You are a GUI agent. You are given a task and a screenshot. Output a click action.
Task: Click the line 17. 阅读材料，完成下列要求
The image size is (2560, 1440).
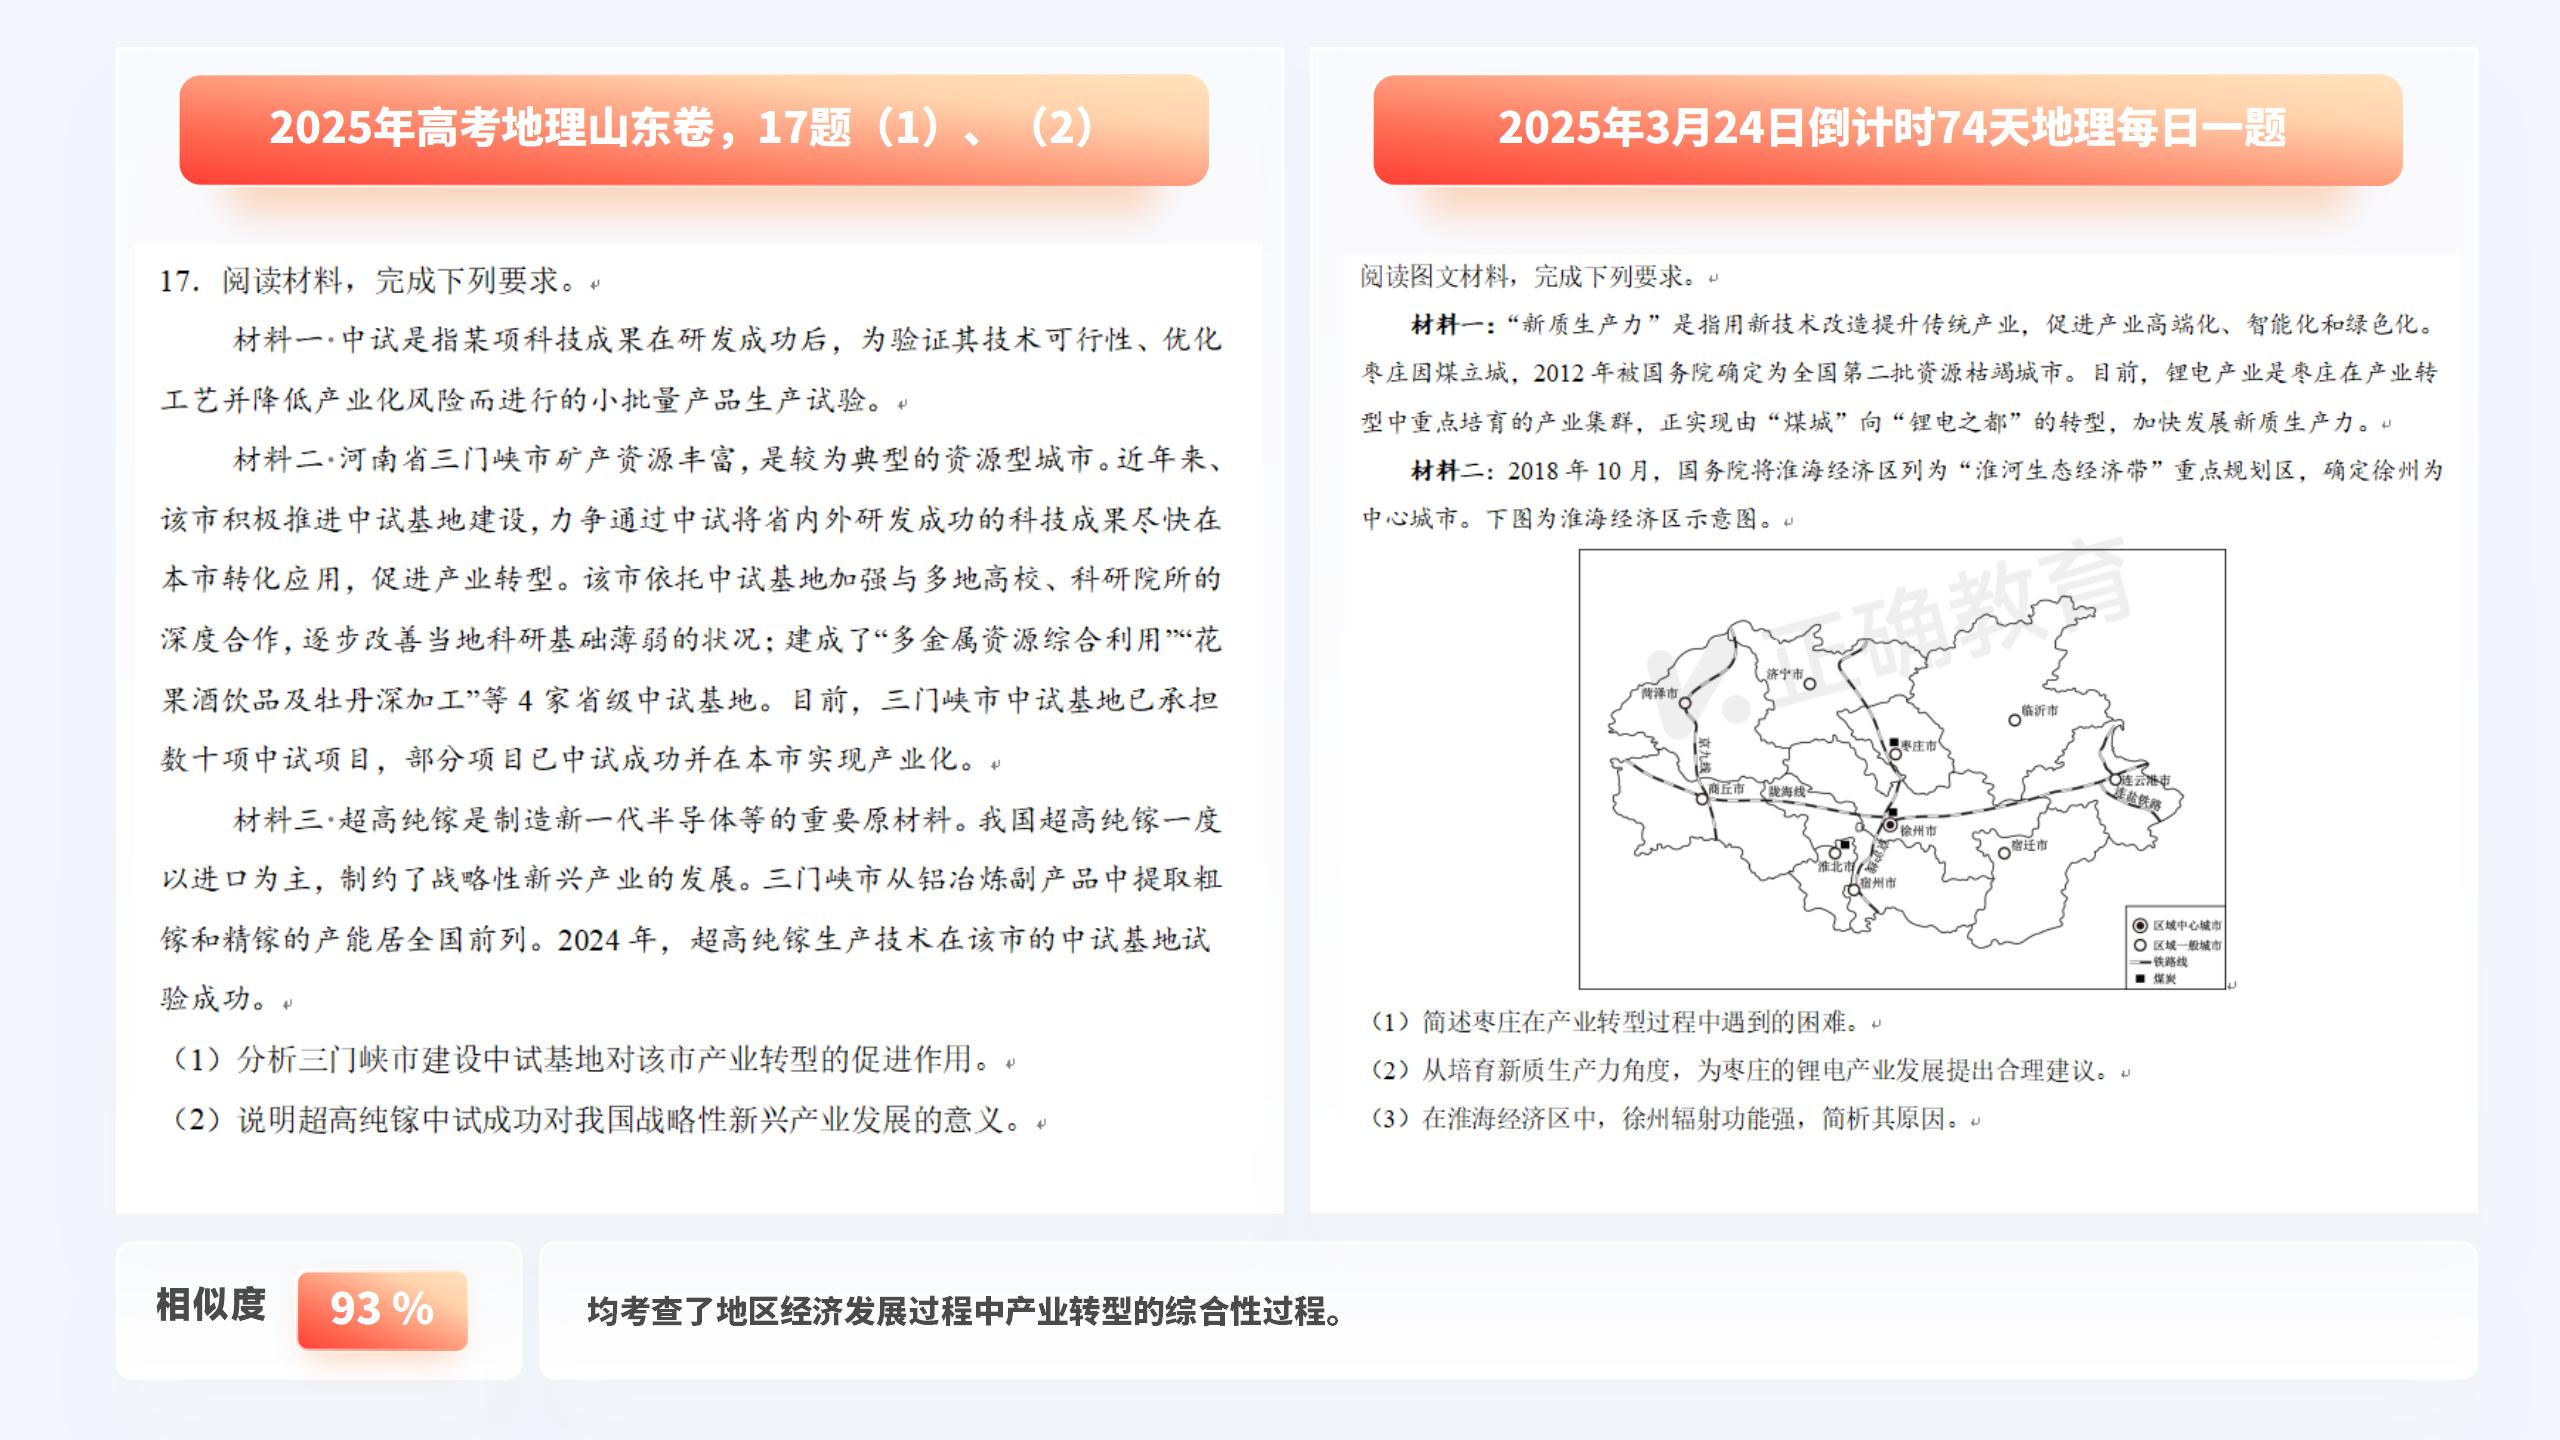[x=379, y=281]
